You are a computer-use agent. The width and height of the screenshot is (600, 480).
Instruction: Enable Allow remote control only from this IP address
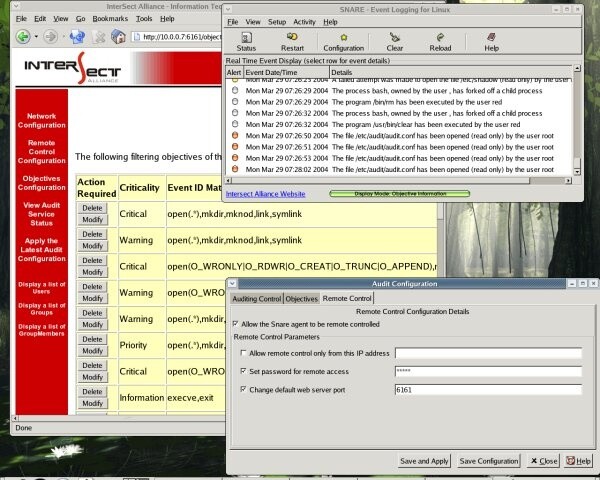pos(243,353)
